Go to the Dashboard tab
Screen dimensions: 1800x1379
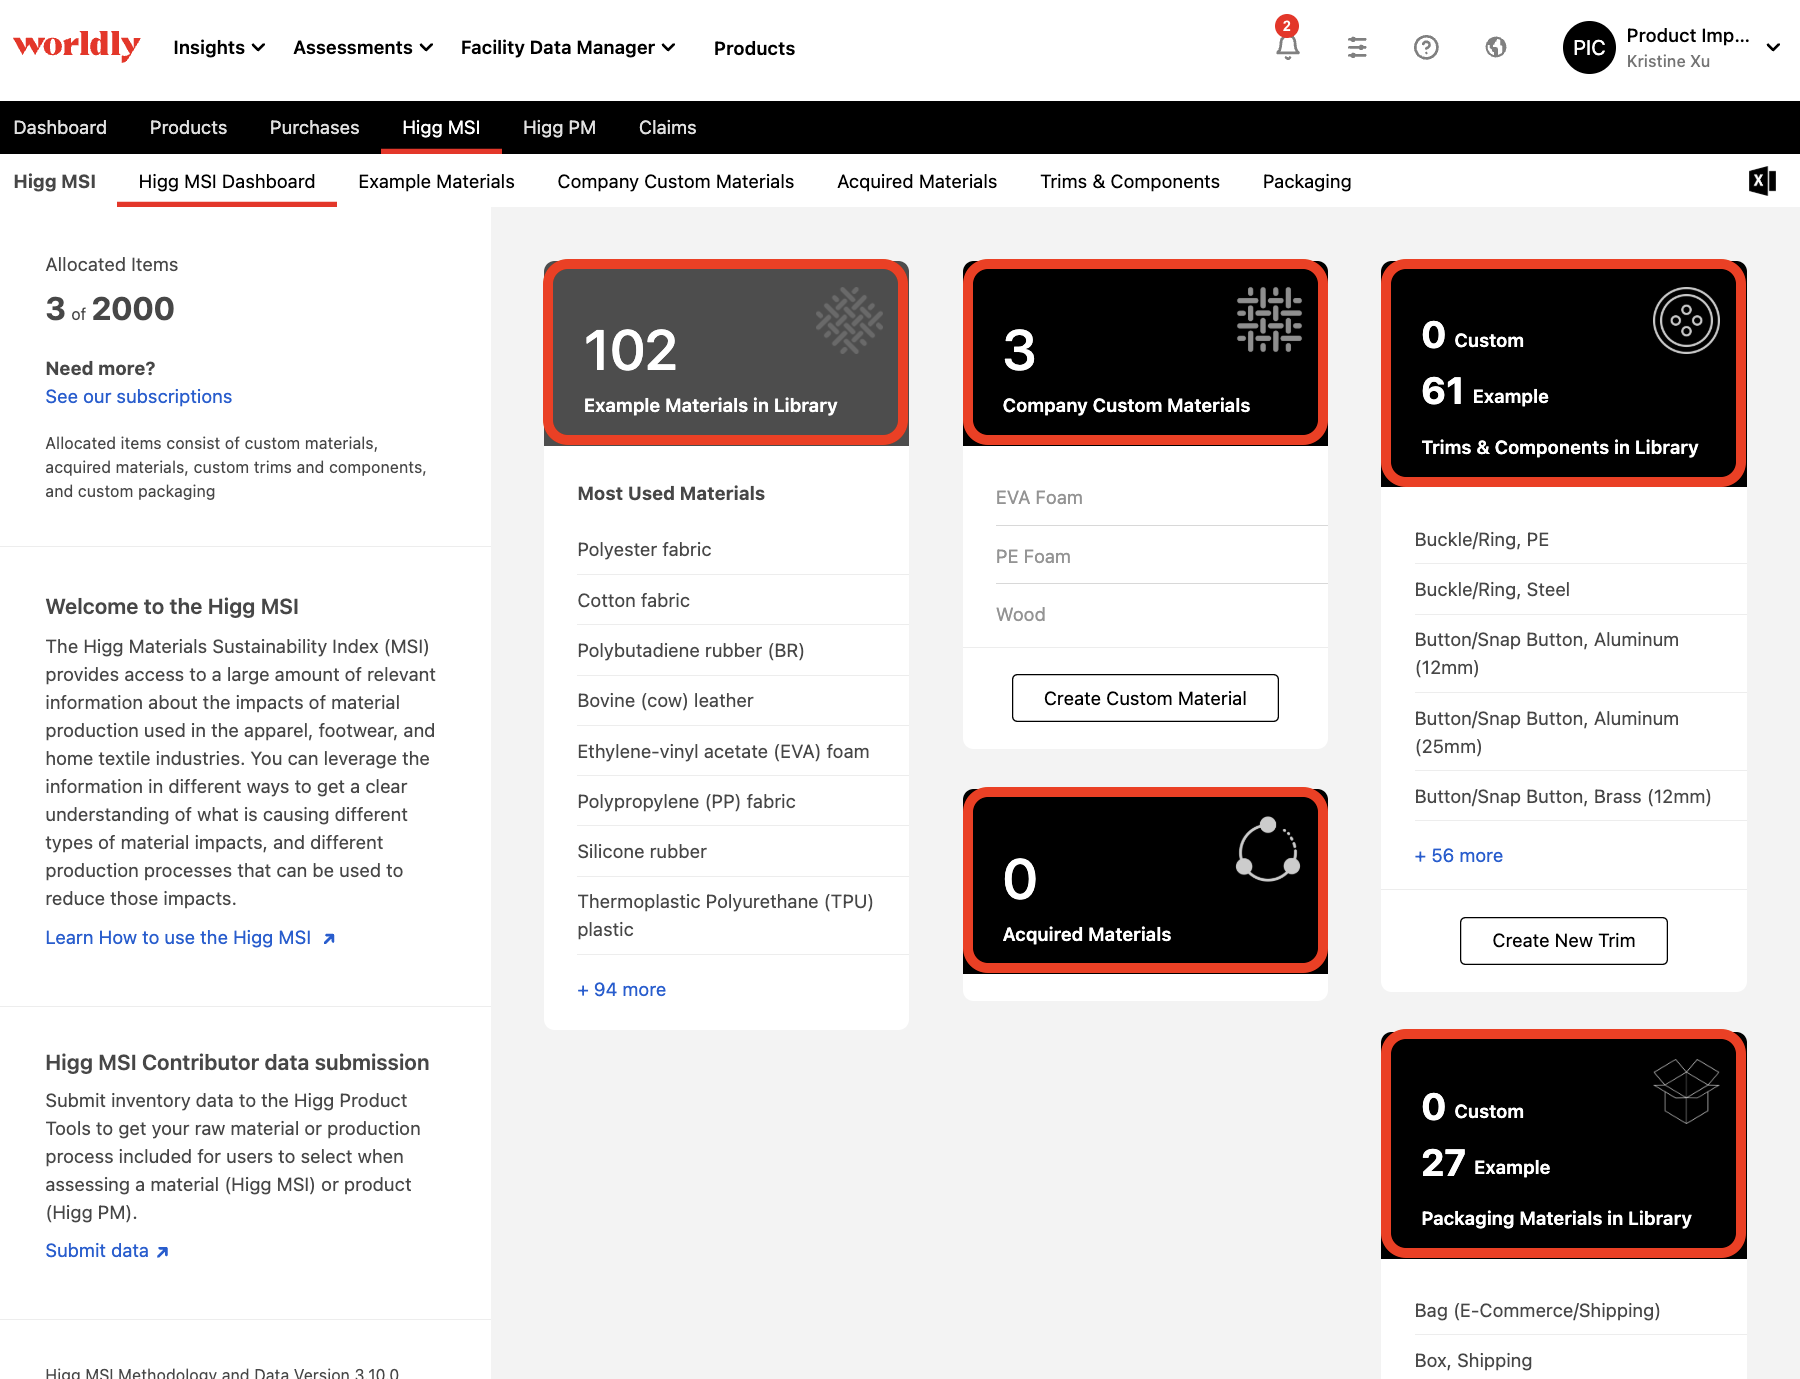[60, 127]
